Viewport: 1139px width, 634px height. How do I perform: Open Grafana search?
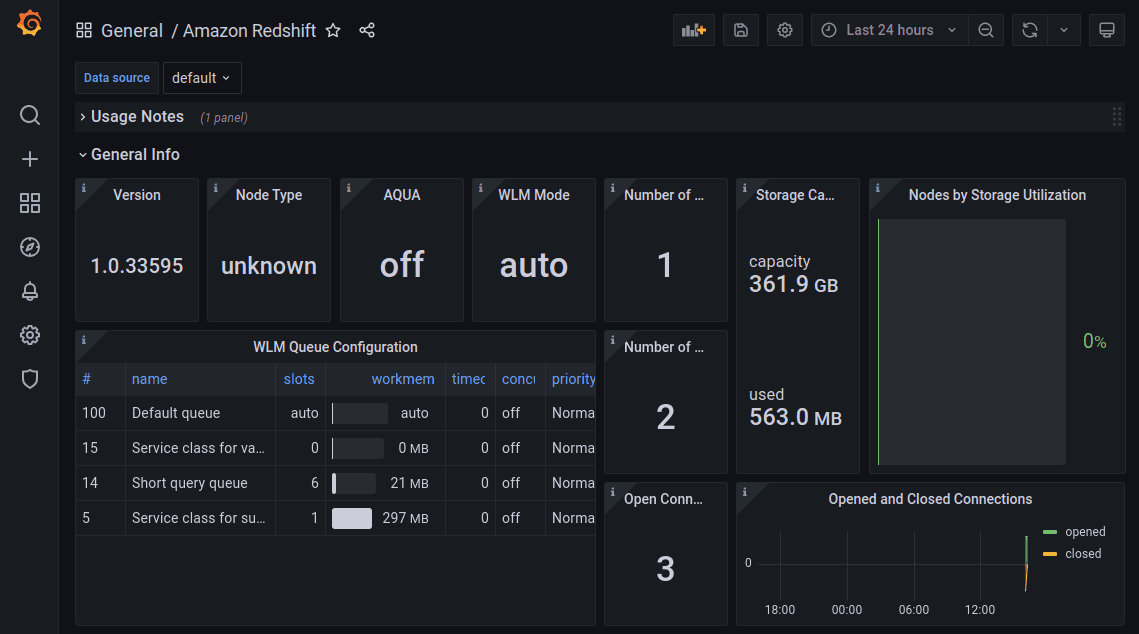point(30,115)
